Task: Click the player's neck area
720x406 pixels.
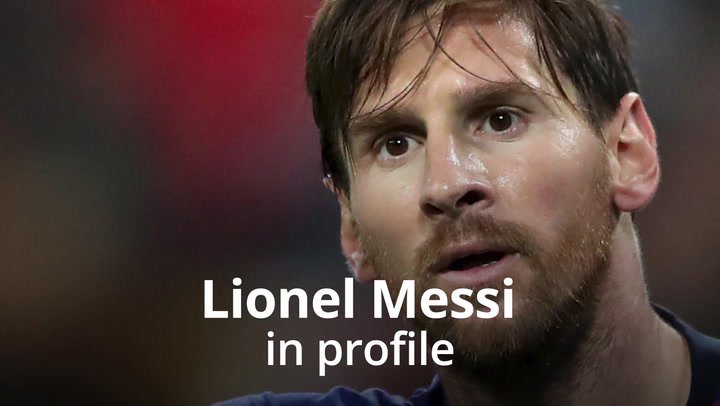Action: click(x=643, y=321)
